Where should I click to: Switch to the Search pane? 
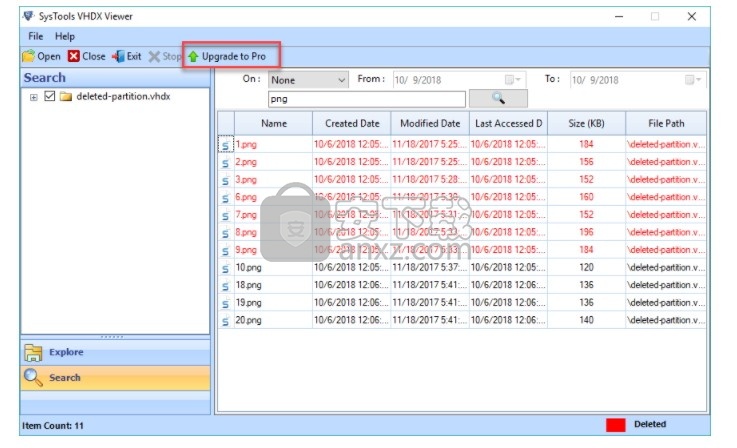(115, 378)
